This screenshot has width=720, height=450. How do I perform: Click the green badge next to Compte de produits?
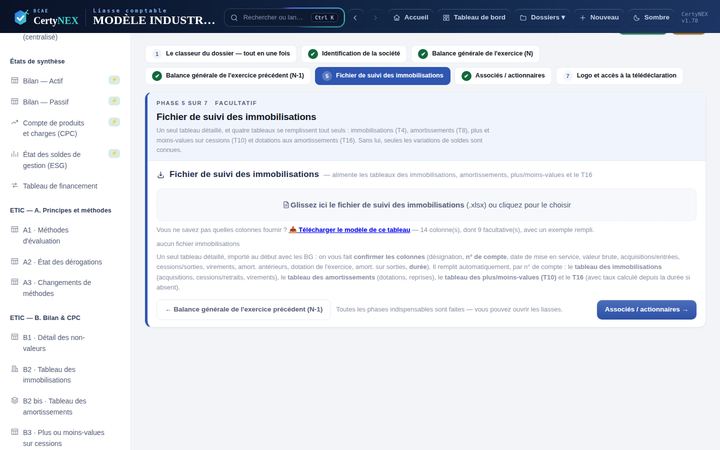tap(114, 122)
